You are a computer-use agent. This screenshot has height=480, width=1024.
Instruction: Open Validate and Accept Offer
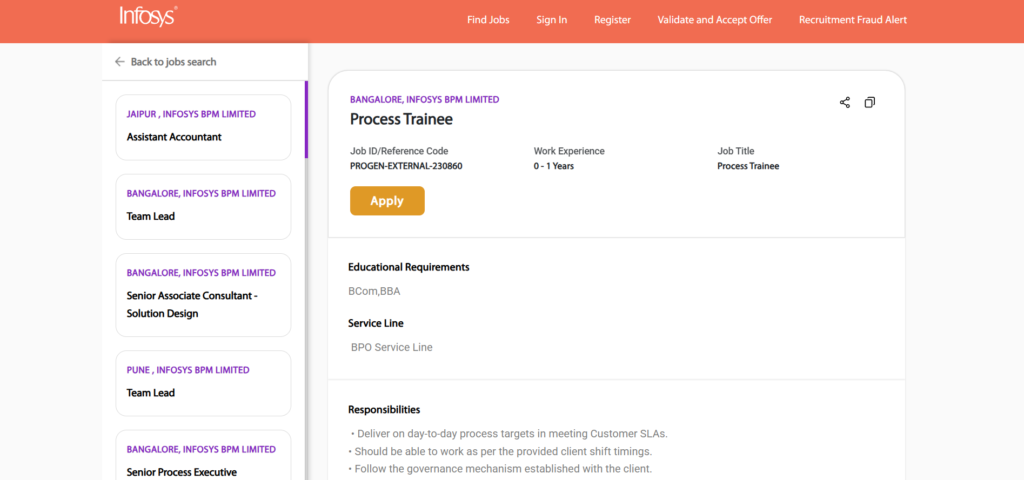[715, 20]
